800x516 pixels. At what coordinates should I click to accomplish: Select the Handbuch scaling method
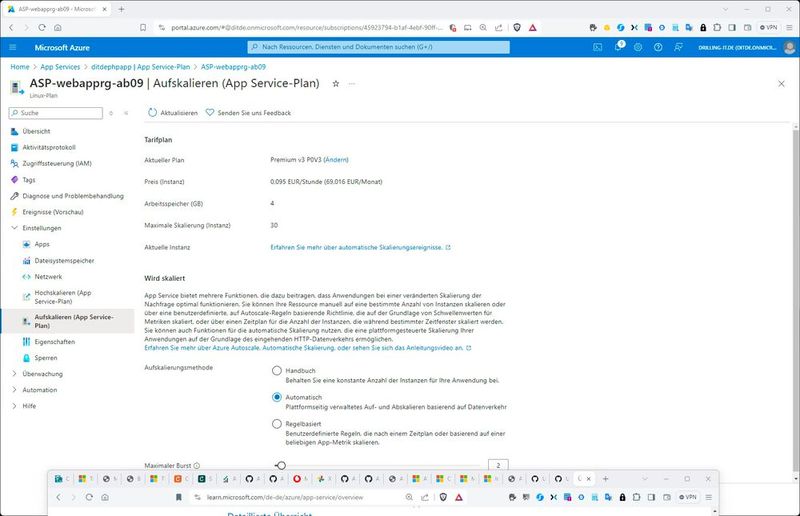coord(277,371)
